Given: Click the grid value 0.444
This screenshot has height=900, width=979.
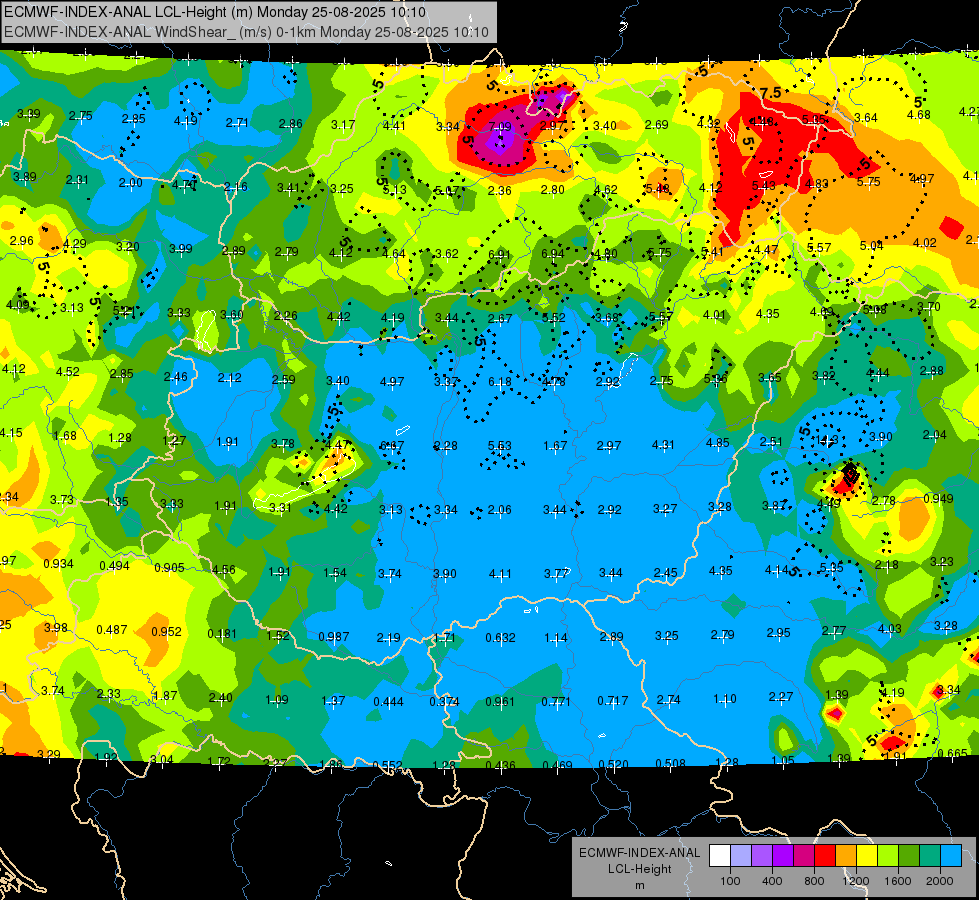Looking at the screenshot, I should coord(388,702).
